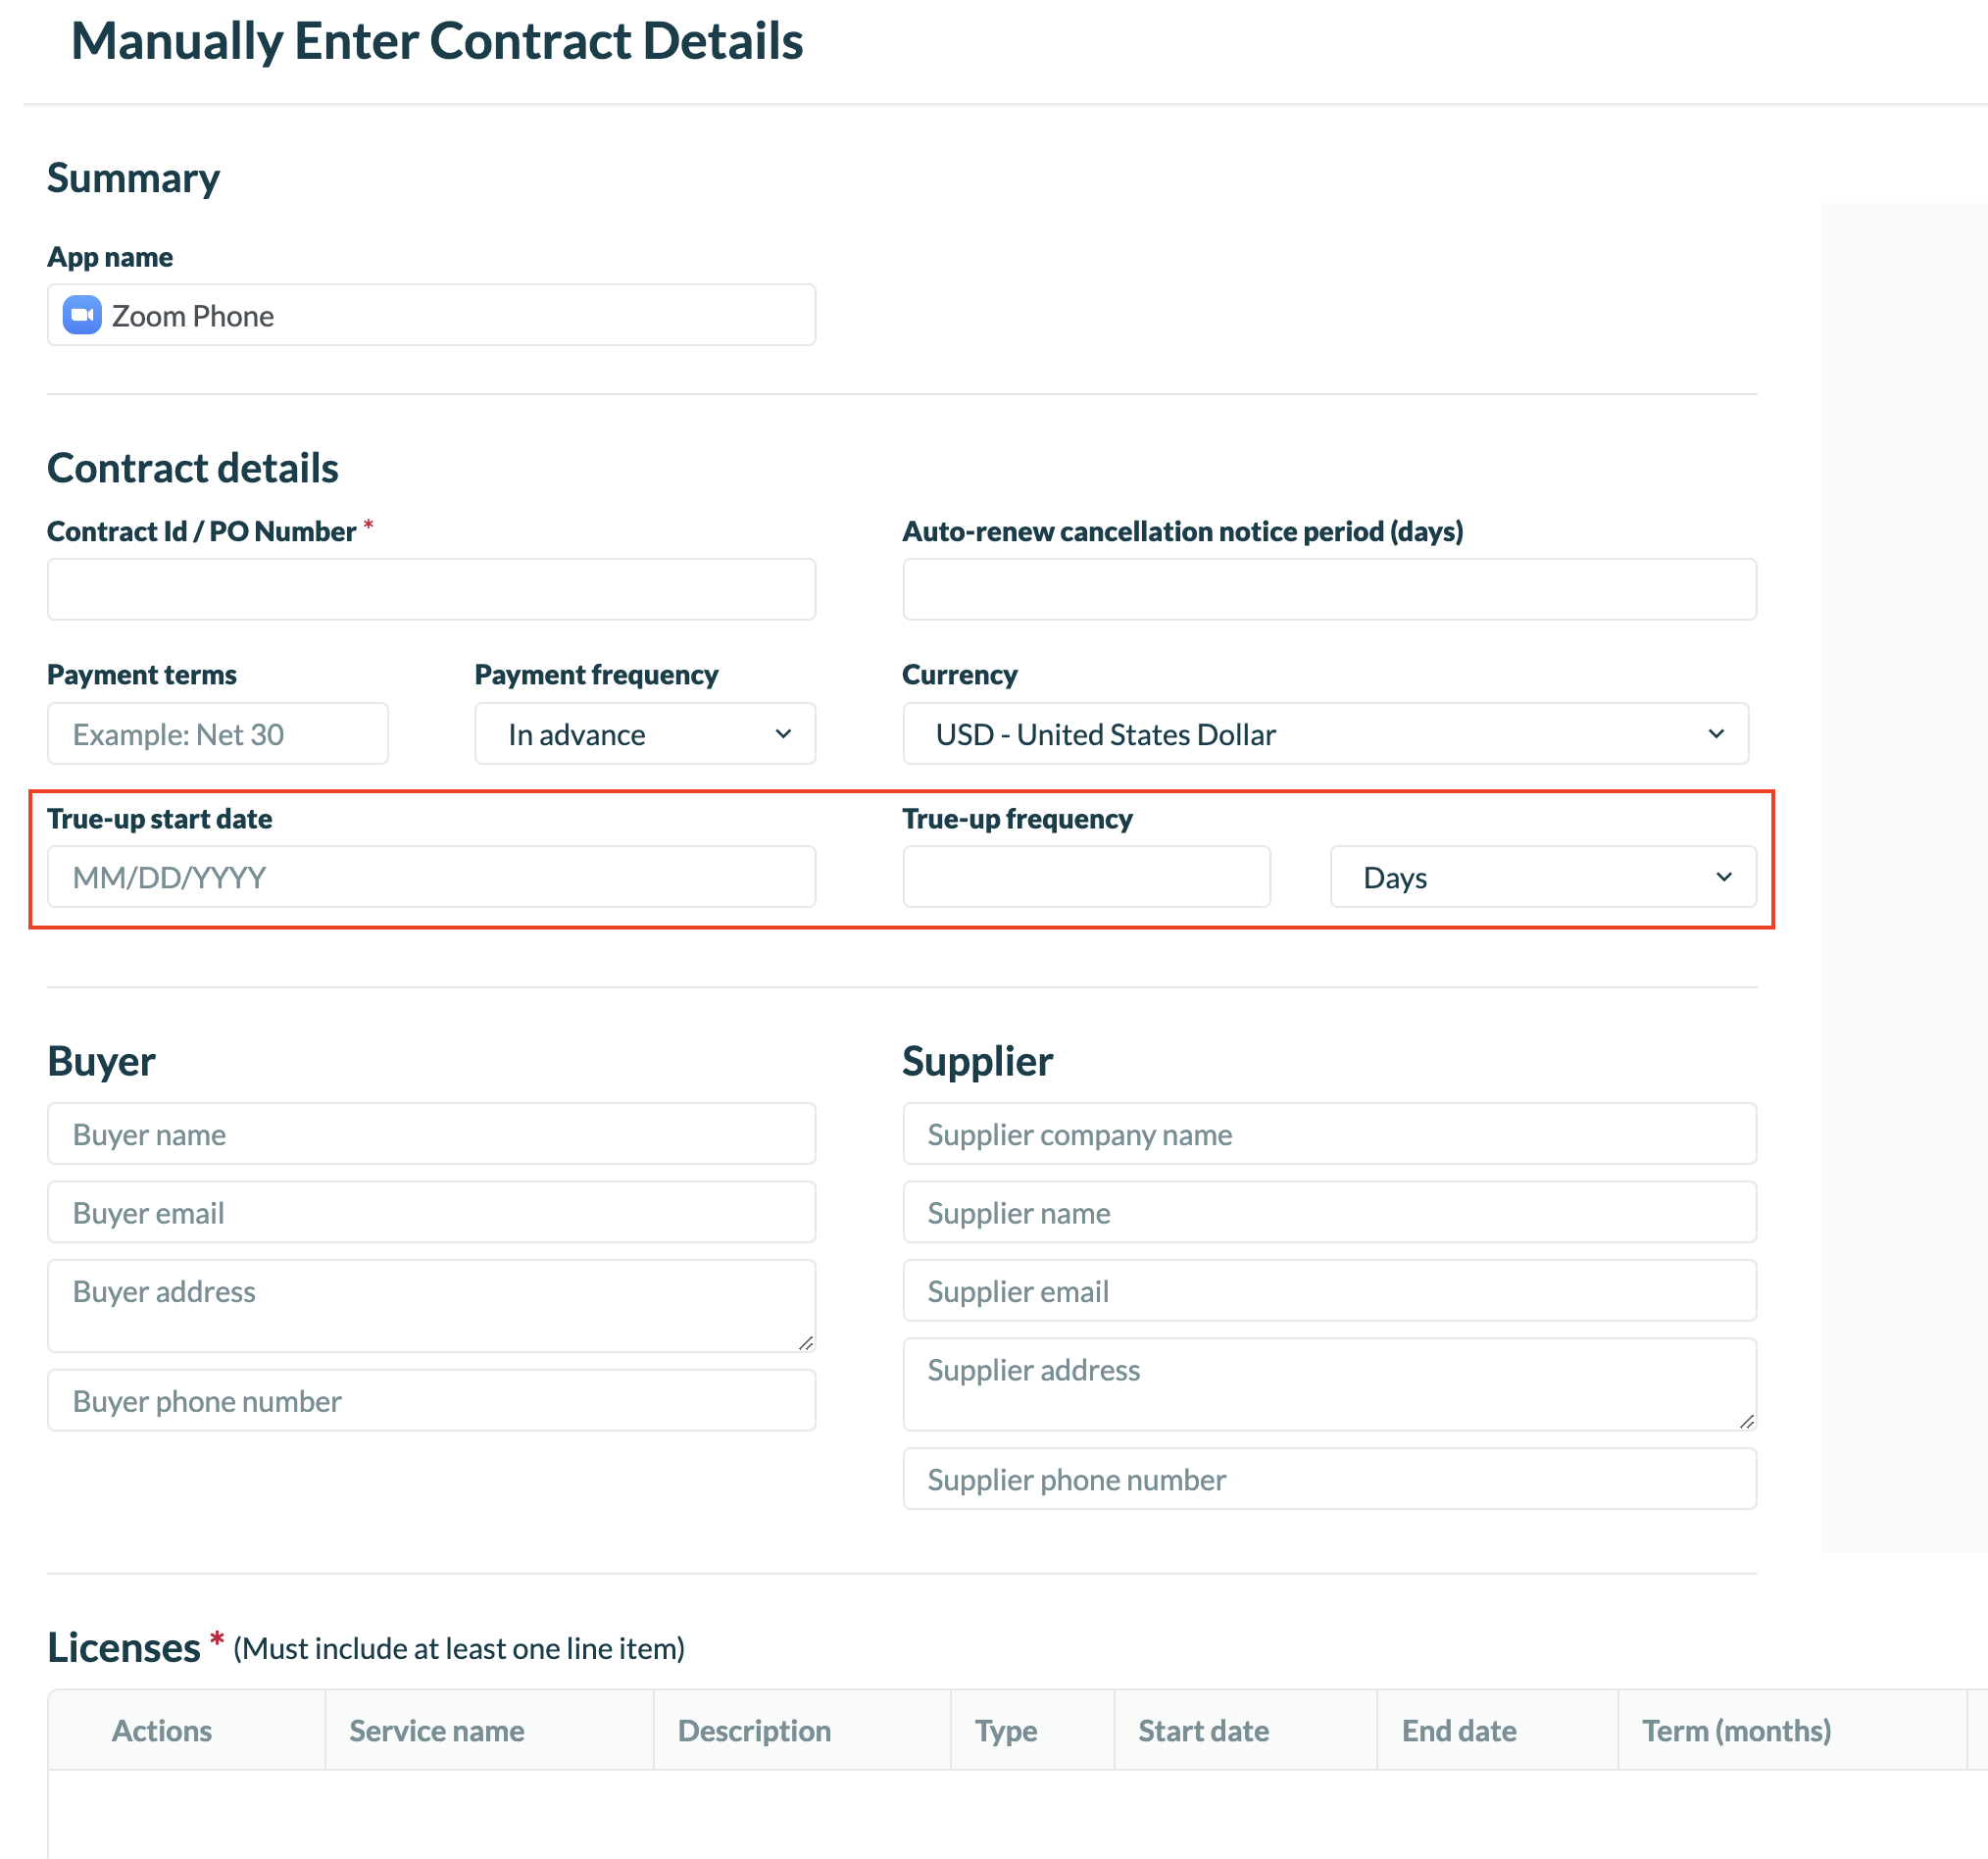The width and height of the screenshot is (1988, 1859).
Task: Select the True-up start date field
Action: pos(431,877)
